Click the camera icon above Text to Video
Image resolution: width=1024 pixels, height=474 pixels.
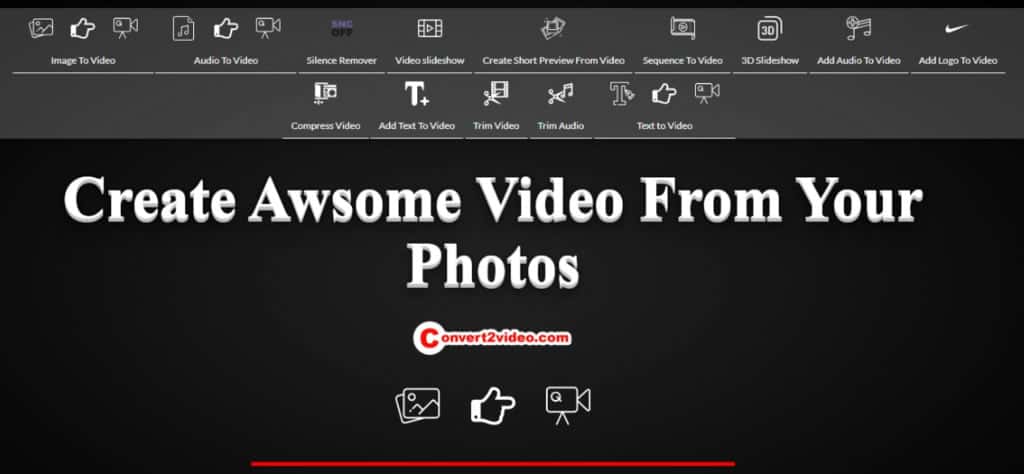[x=707, y=93]
